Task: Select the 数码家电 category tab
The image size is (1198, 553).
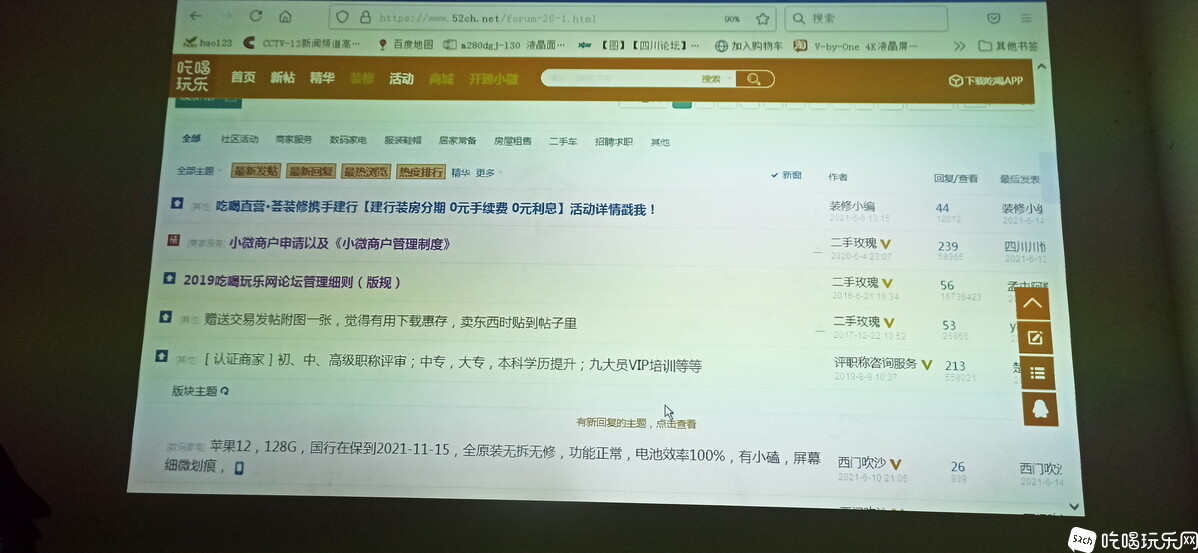Action: (348, 140)
